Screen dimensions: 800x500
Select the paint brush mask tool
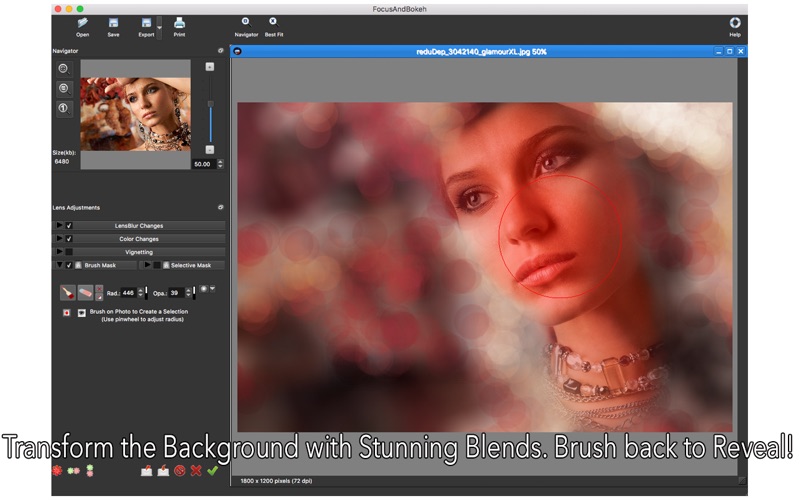pos(67,292)
